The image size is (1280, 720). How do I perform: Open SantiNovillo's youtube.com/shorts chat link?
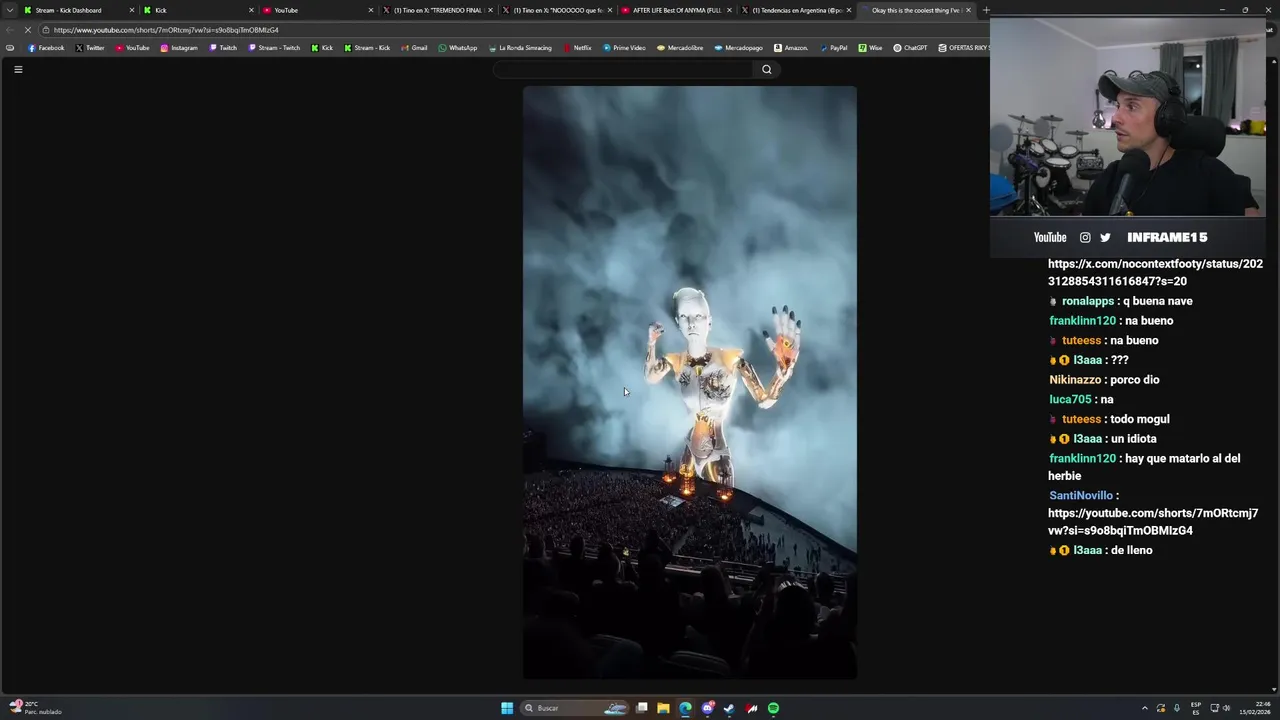tap(1153, 522)
